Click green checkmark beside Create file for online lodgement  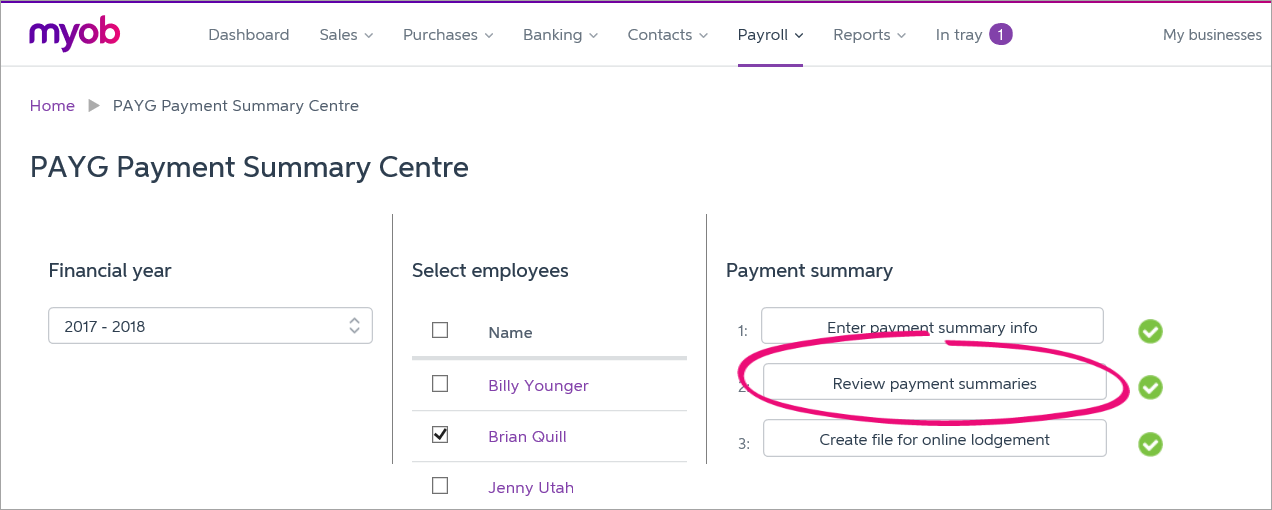[x=1150, y=443]
